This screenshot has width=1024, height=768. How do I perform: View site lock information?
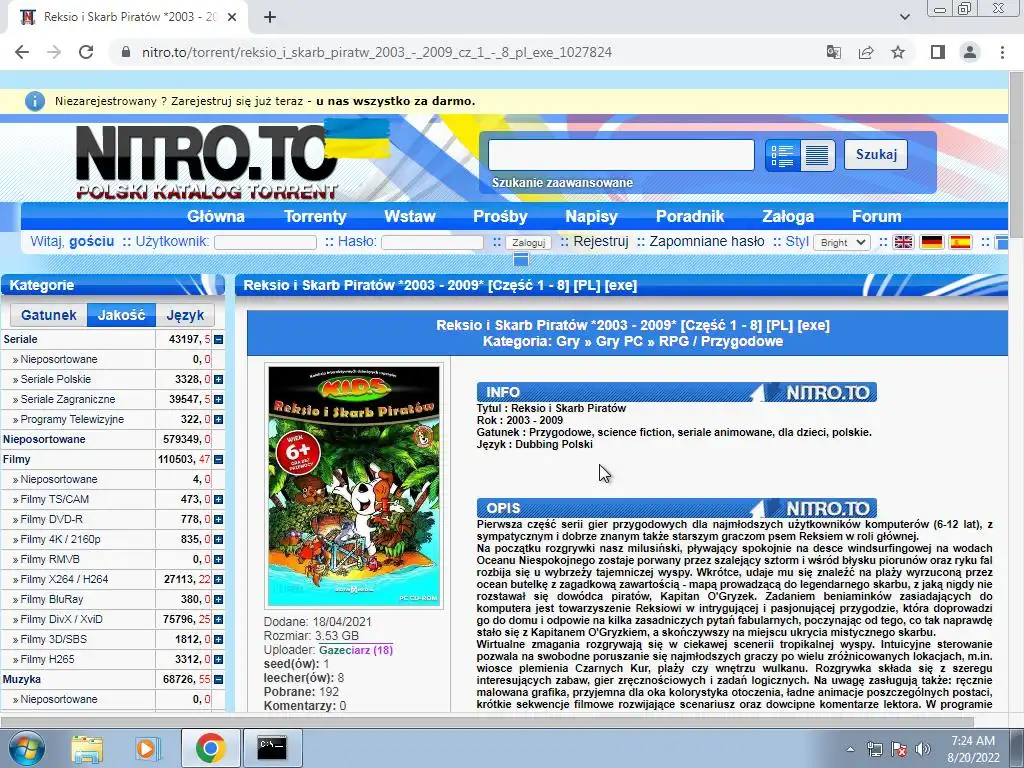[x=126, y=52]
